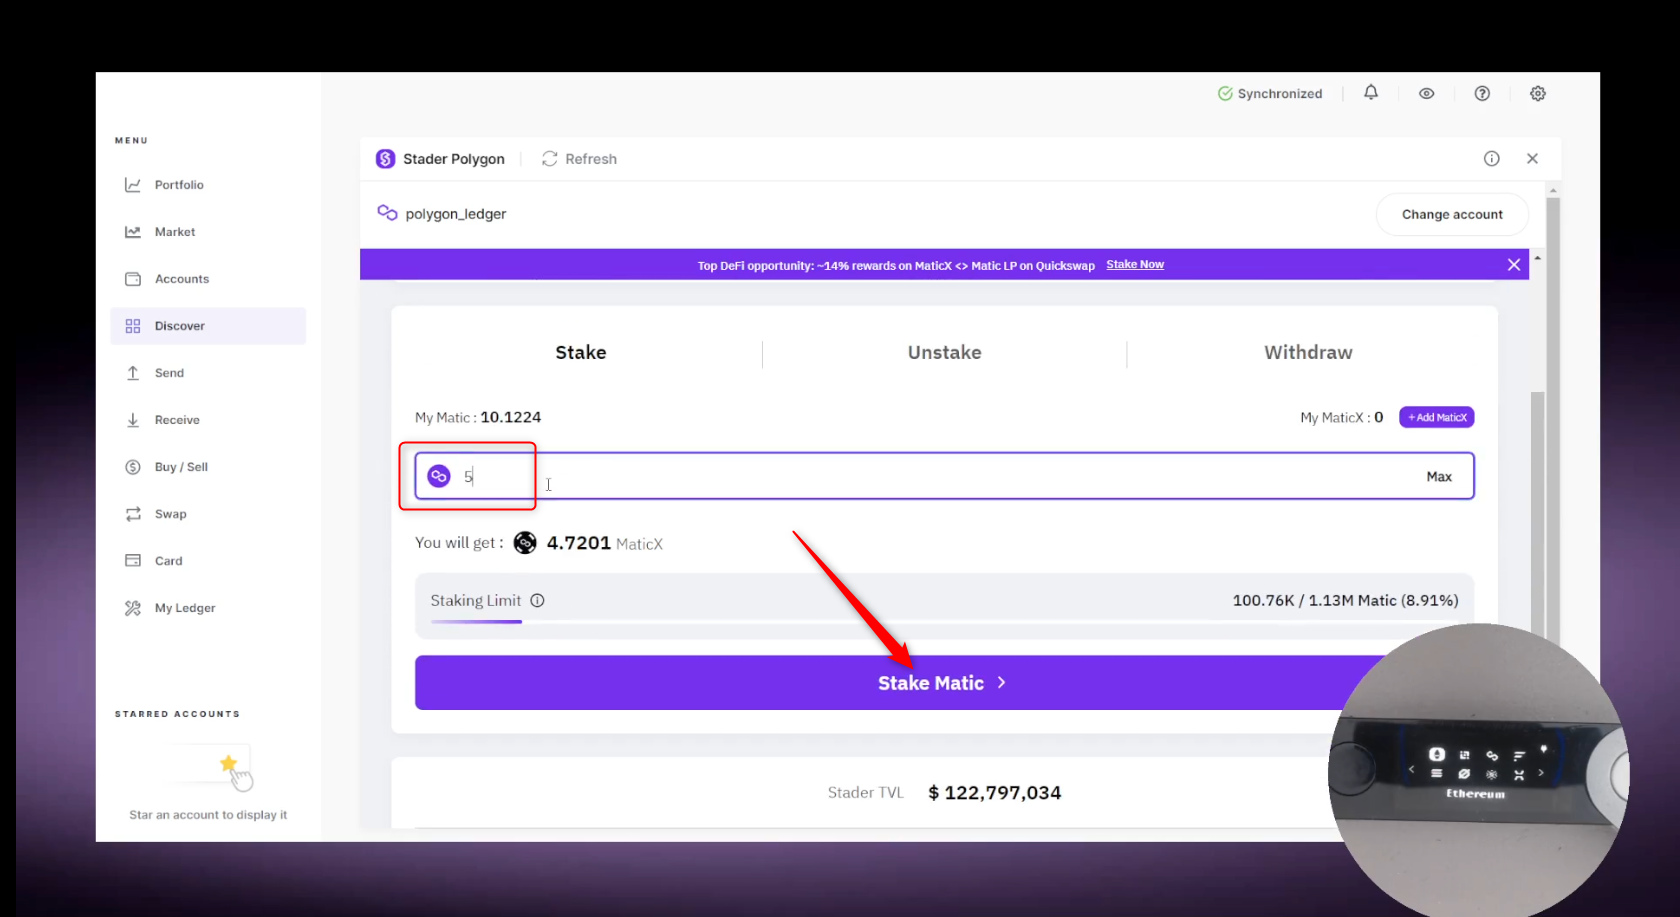Screen dimensions: 1680x917
Task: Click the Swap arrows icon
Action: click(133, 514)
